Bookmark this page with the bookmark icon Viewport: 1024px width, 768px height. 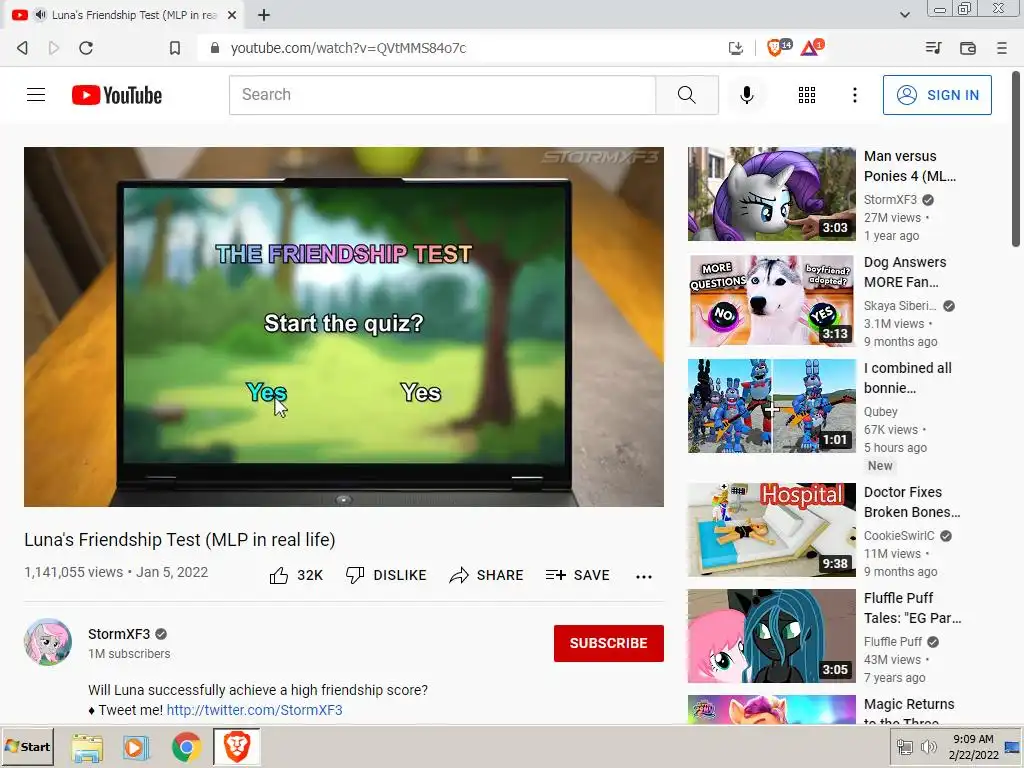click(174, 48)
